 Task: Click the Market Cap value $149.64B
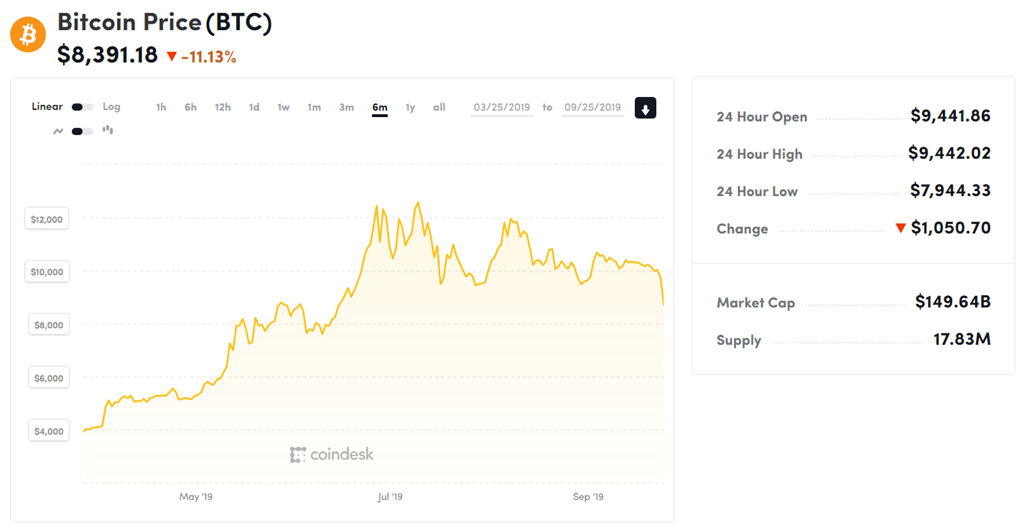pos(953,301)
